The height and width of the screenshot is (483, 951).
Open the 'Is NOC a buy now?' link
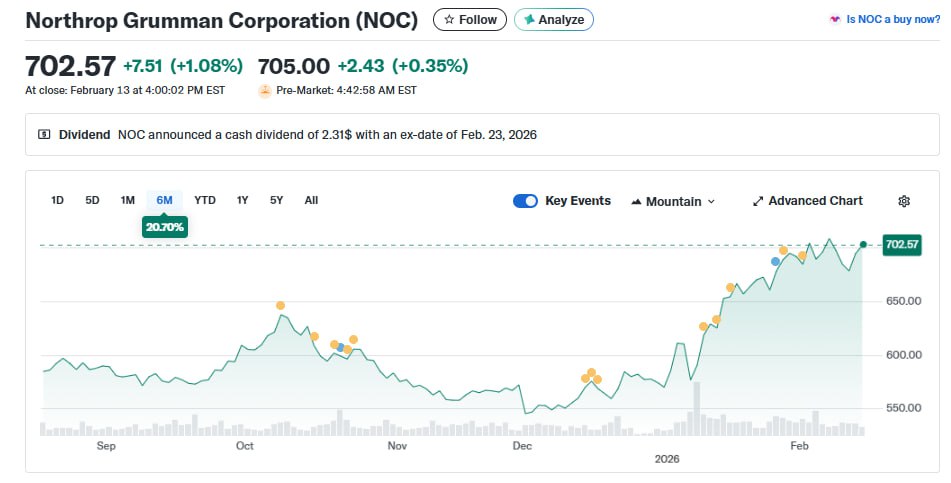(893, 19)
